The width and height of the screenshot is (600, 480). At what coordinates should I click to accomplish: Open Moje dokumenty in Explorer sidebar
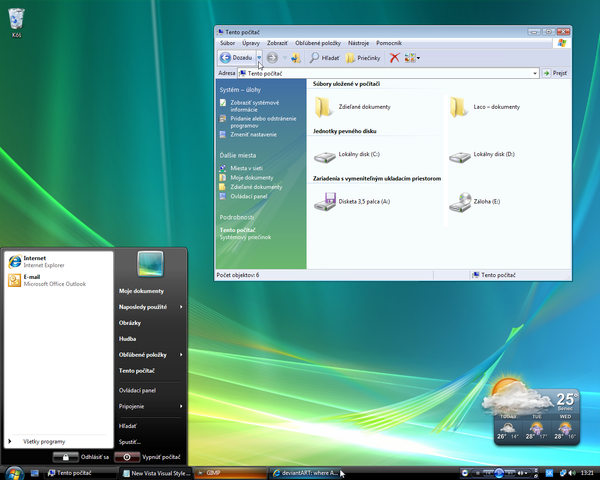(x=252, y=178)
